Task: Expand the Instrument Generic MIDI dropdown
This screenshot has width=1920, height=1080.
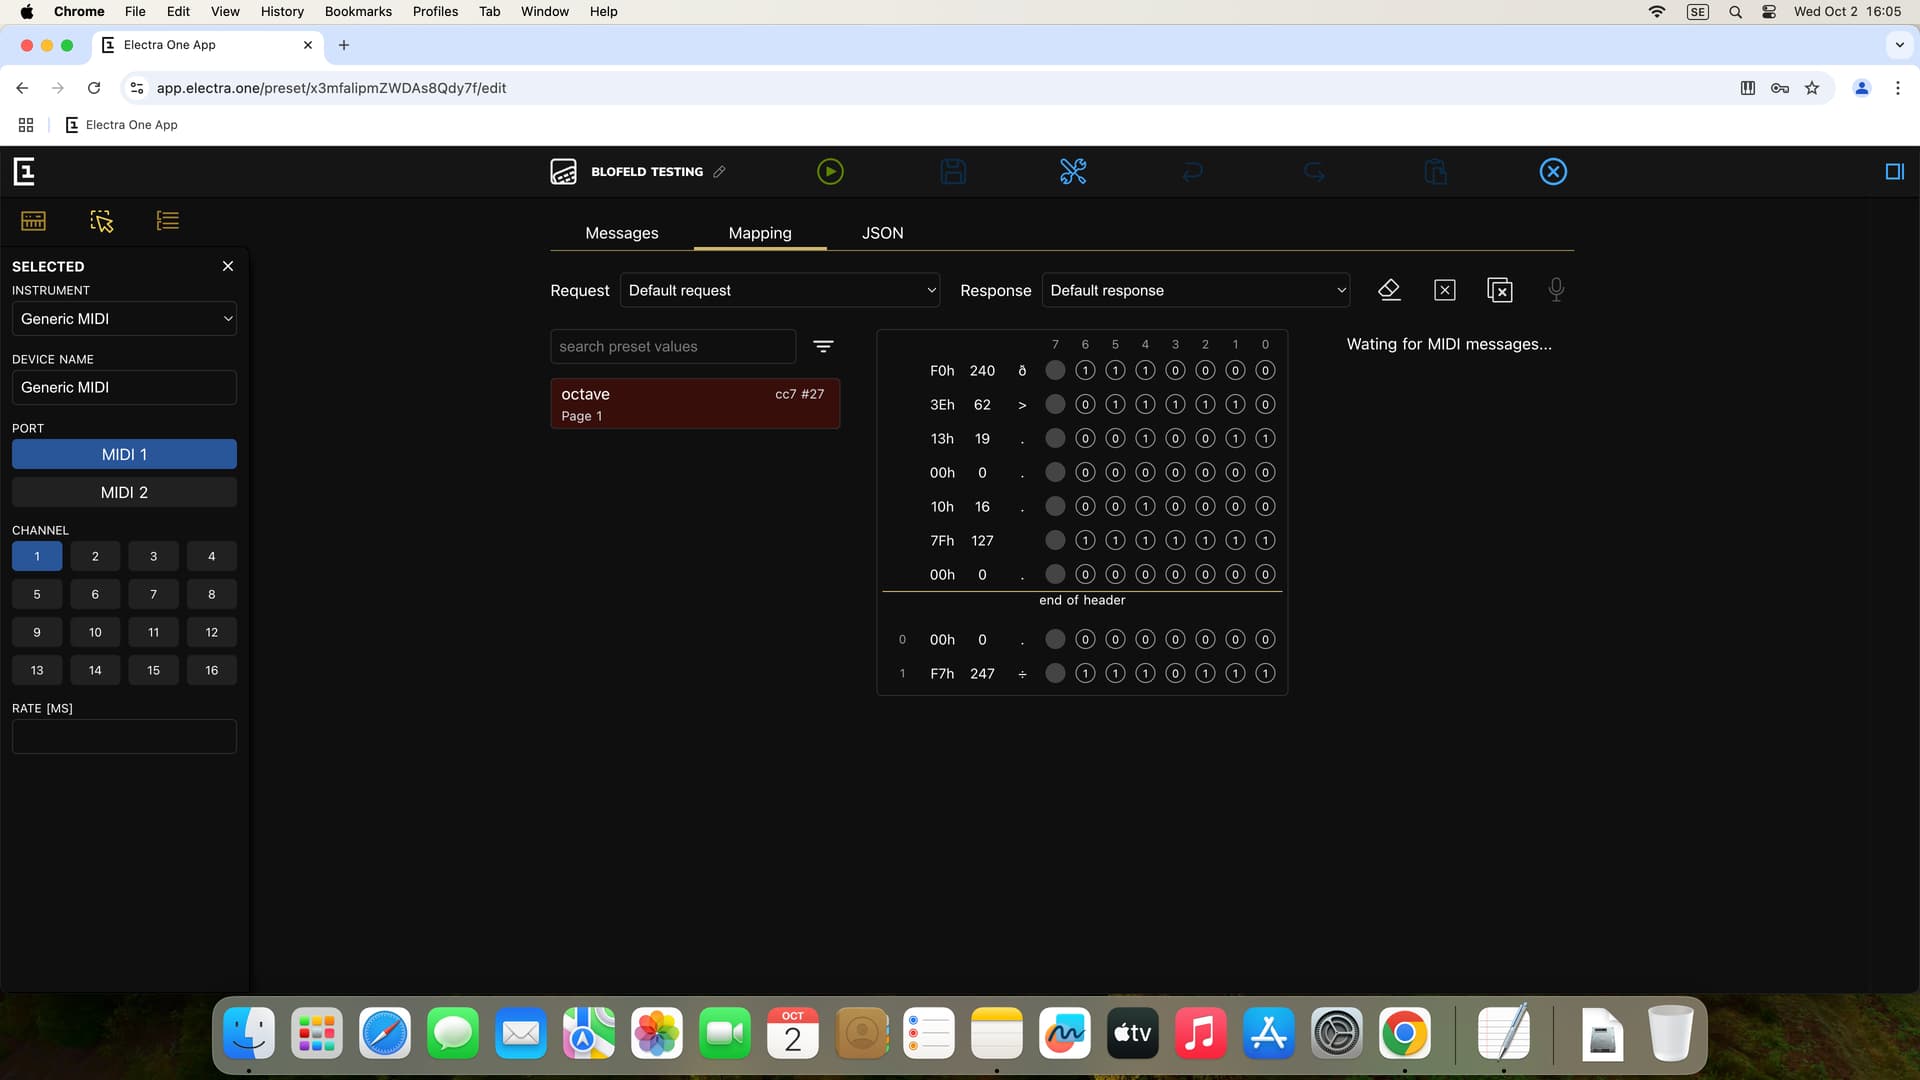Action: tap(124, 319)
